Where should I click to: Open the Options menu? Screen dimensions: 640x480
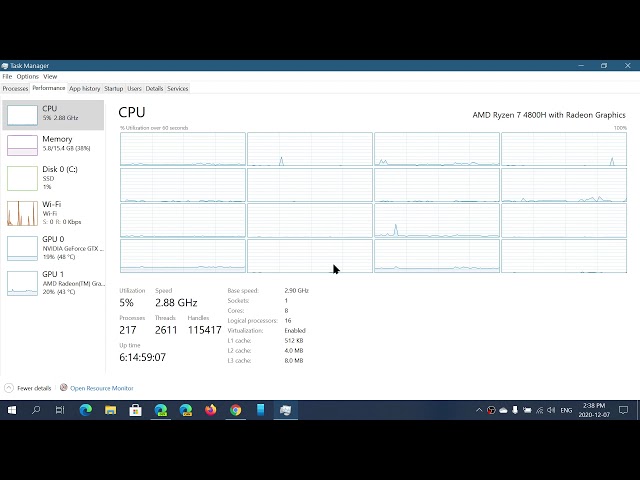coord(27,76)
